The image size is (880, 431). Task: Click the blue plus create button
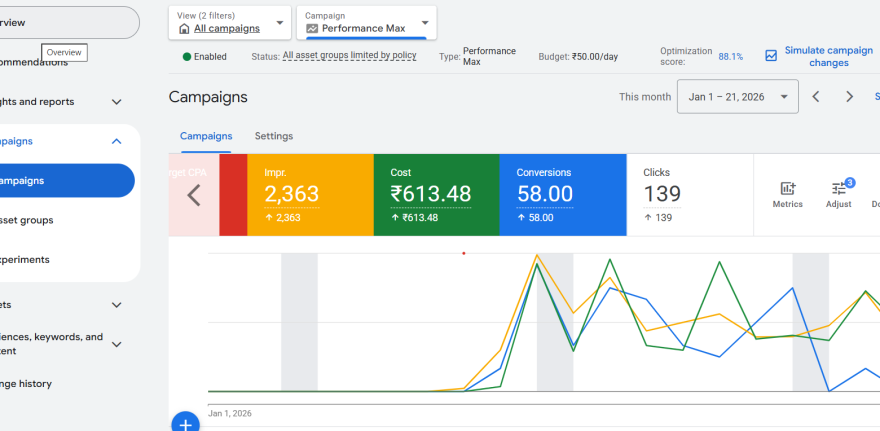[x=185, y=424]
